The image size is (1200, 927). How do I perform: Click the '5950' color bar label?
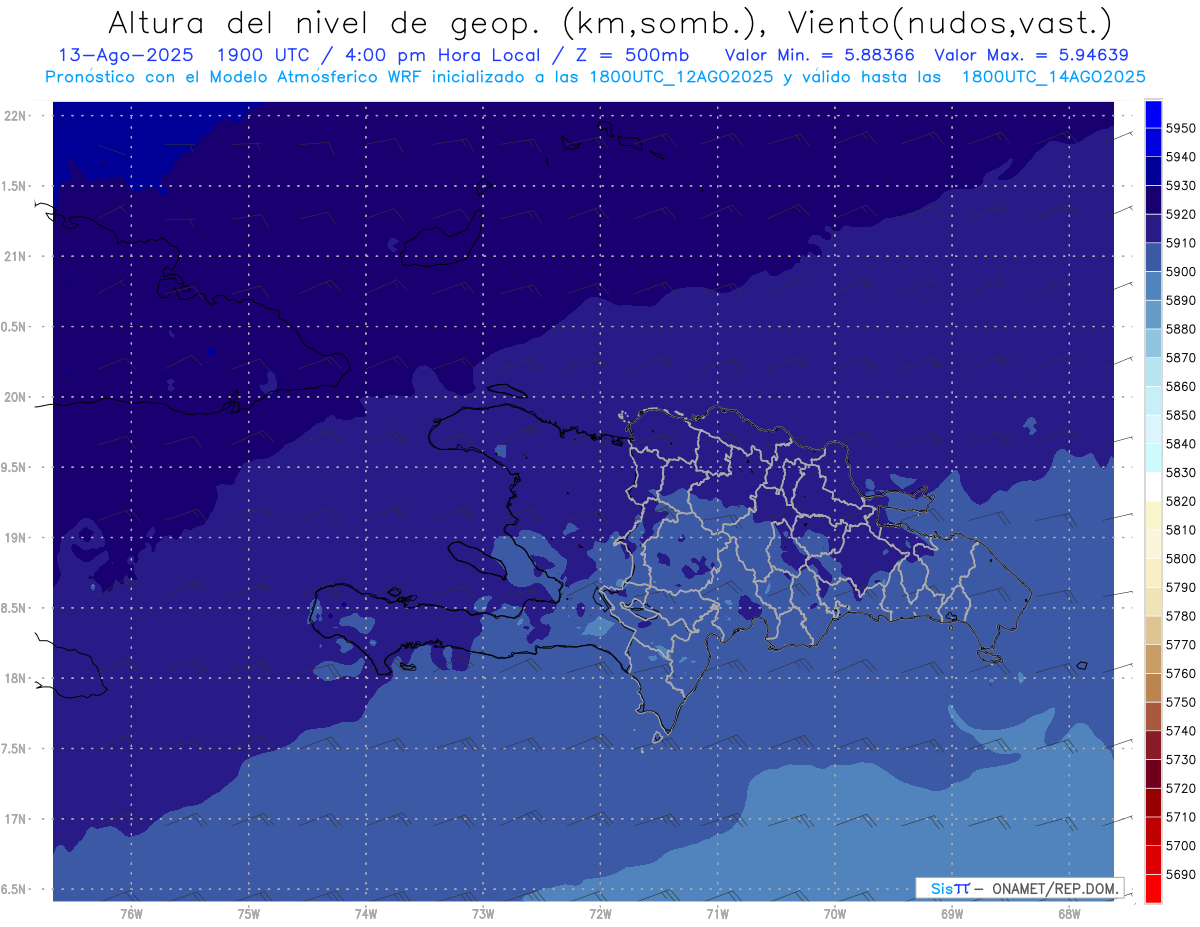pyautogui.click(x=1181, y=128)
